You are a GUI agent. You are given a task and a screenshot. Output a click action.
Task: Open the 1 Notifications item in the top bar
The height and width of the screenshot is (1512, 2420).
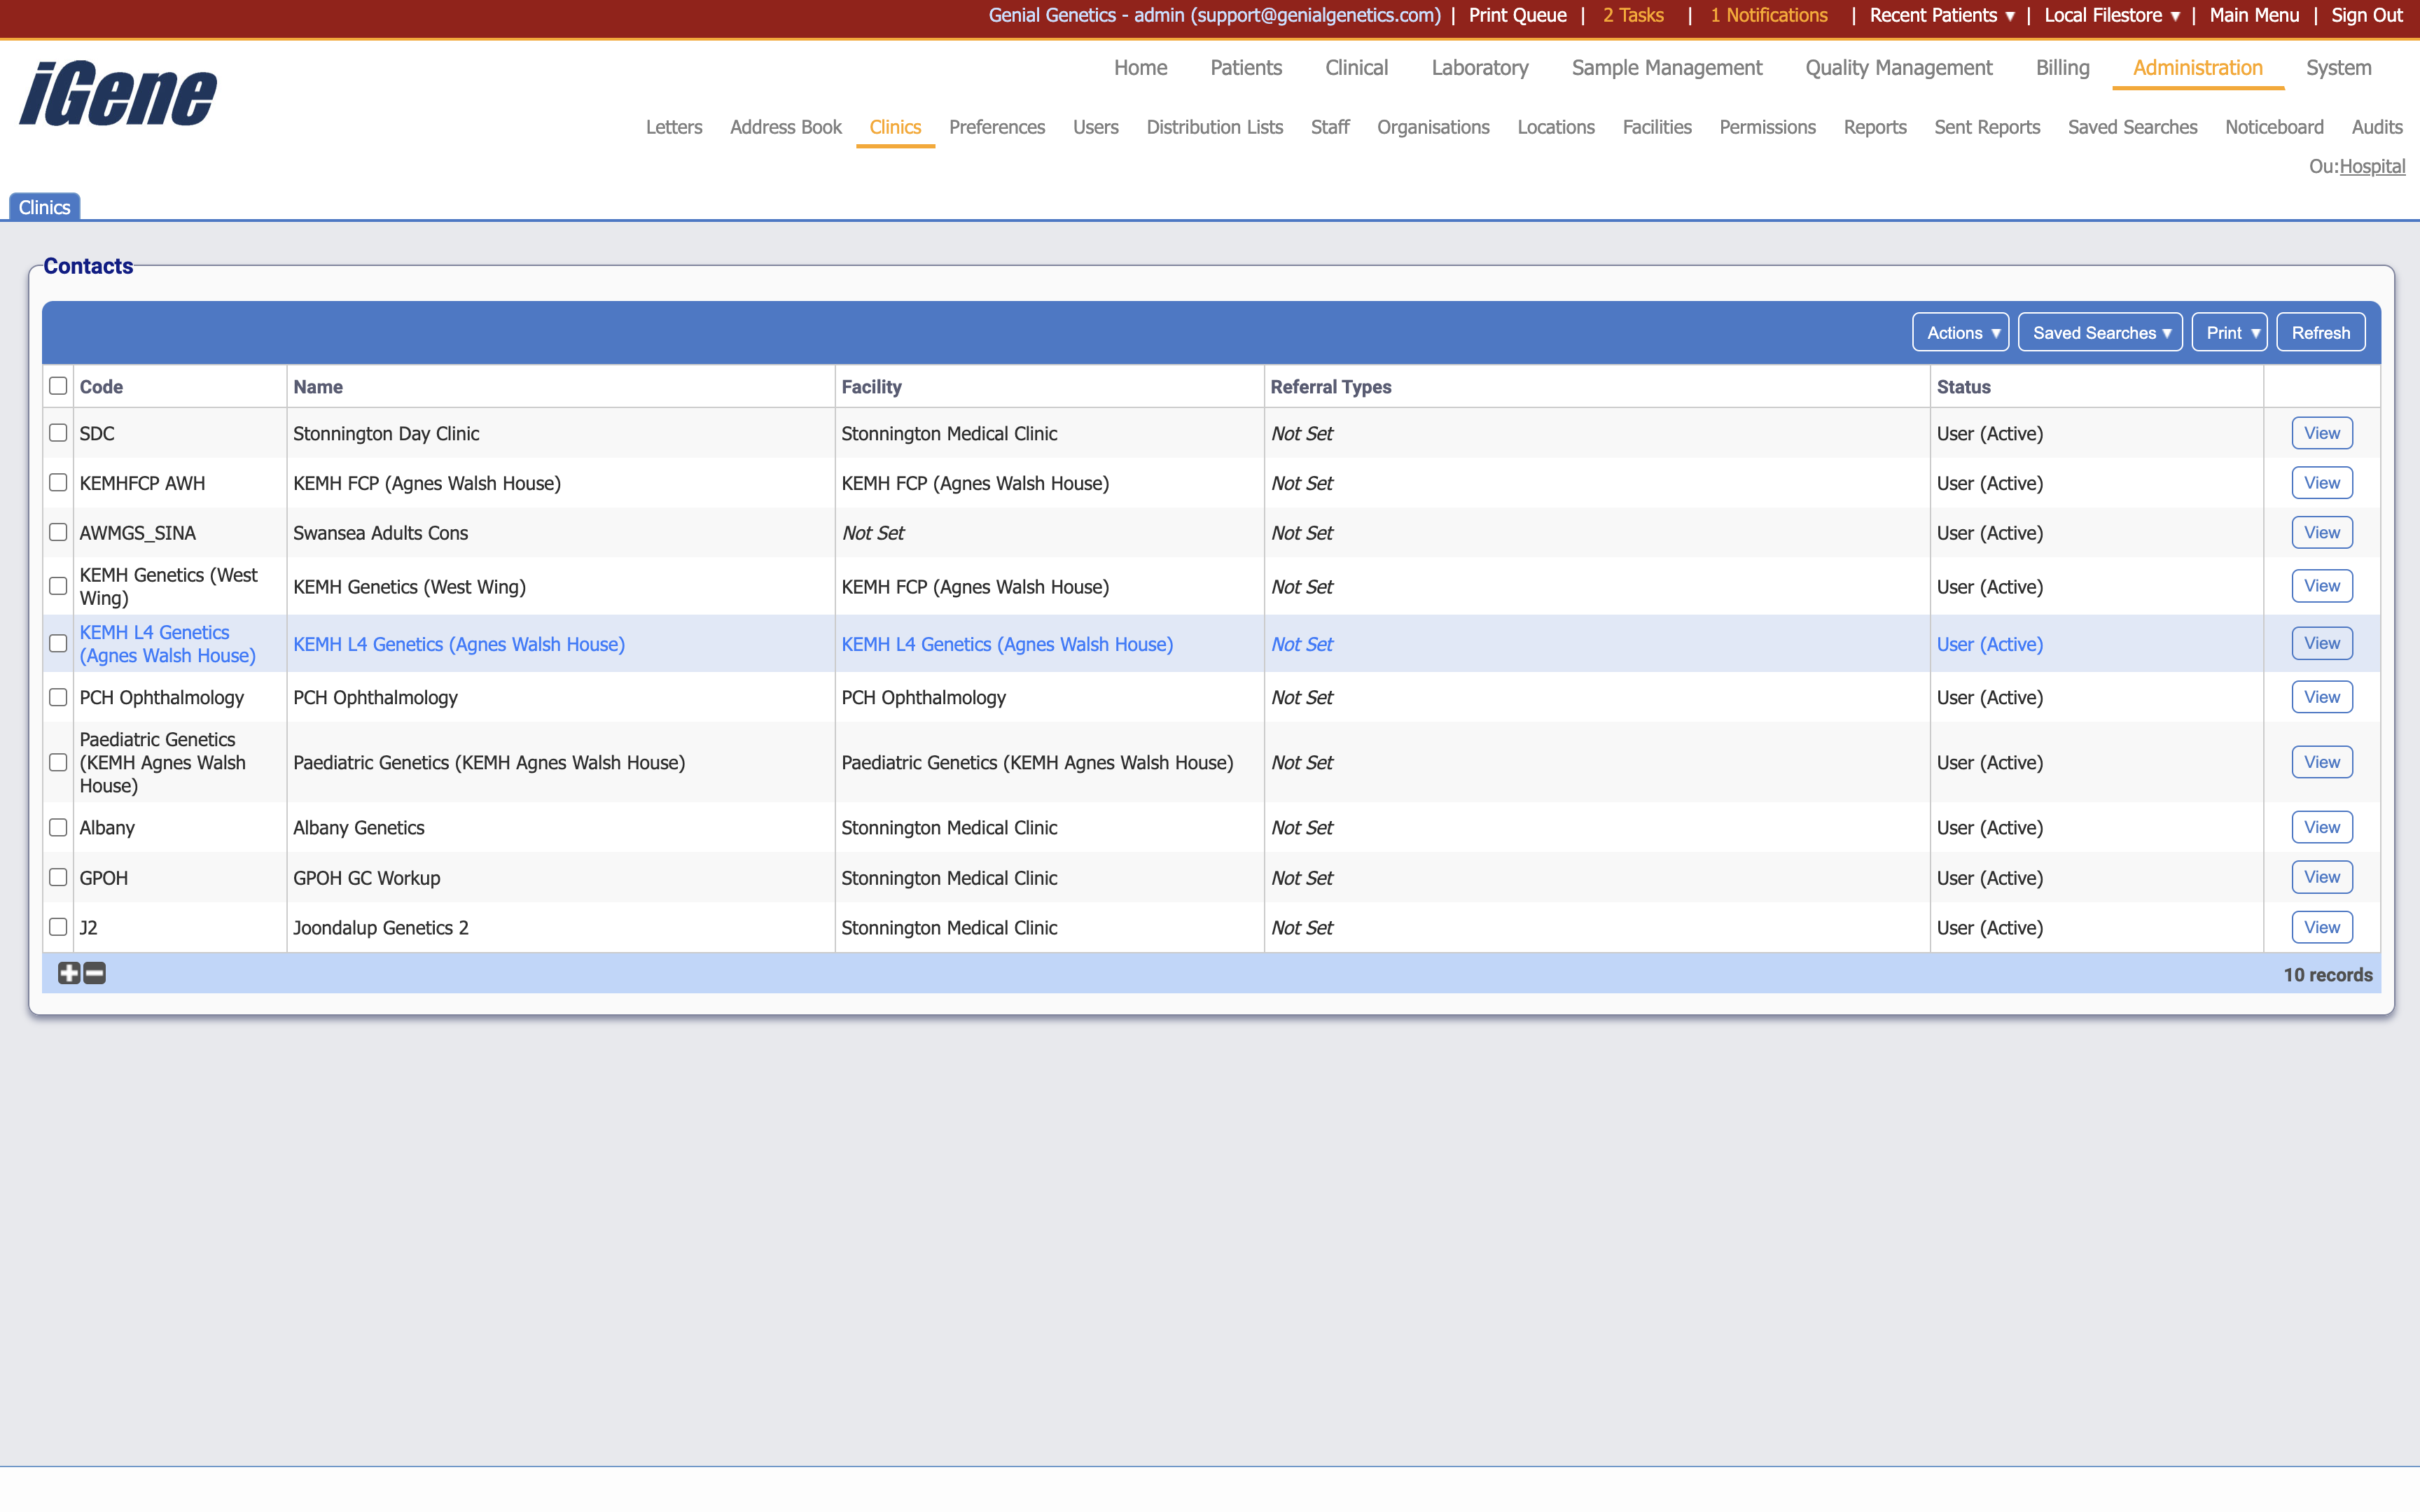point(1768,15)
